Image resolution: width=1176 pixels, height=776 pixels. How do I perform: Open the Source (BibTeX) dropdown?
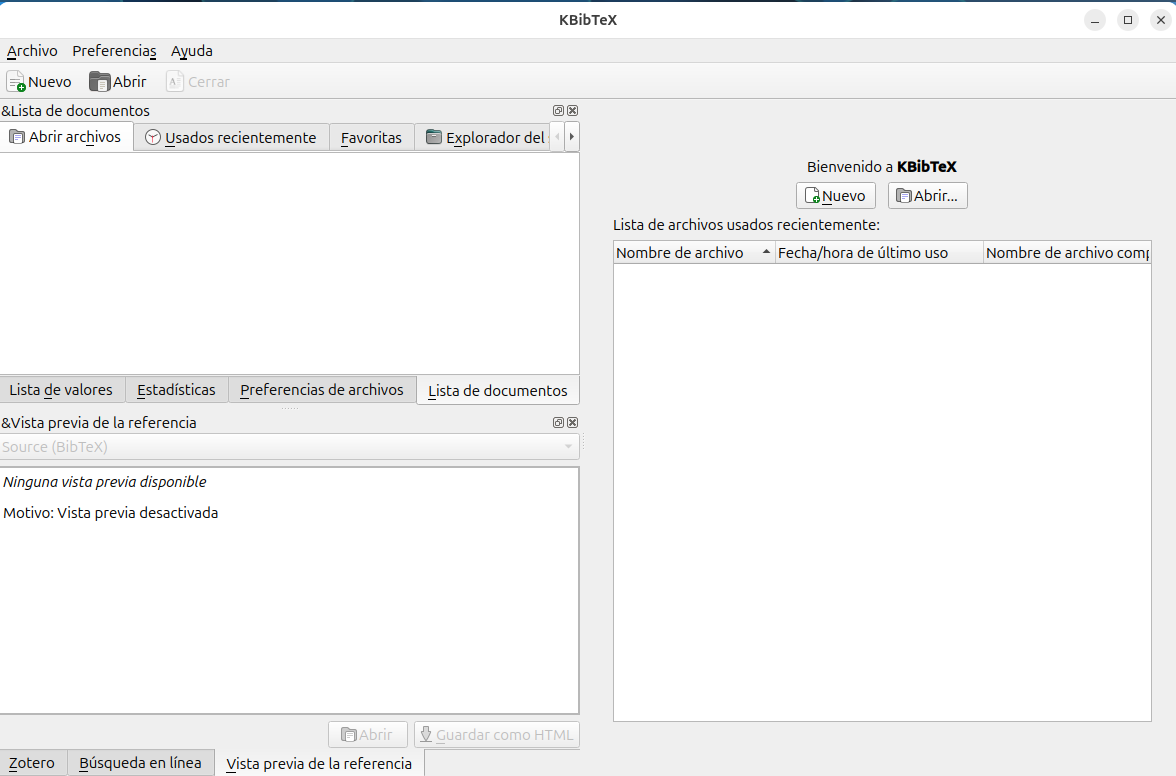(x=290, y=447)
